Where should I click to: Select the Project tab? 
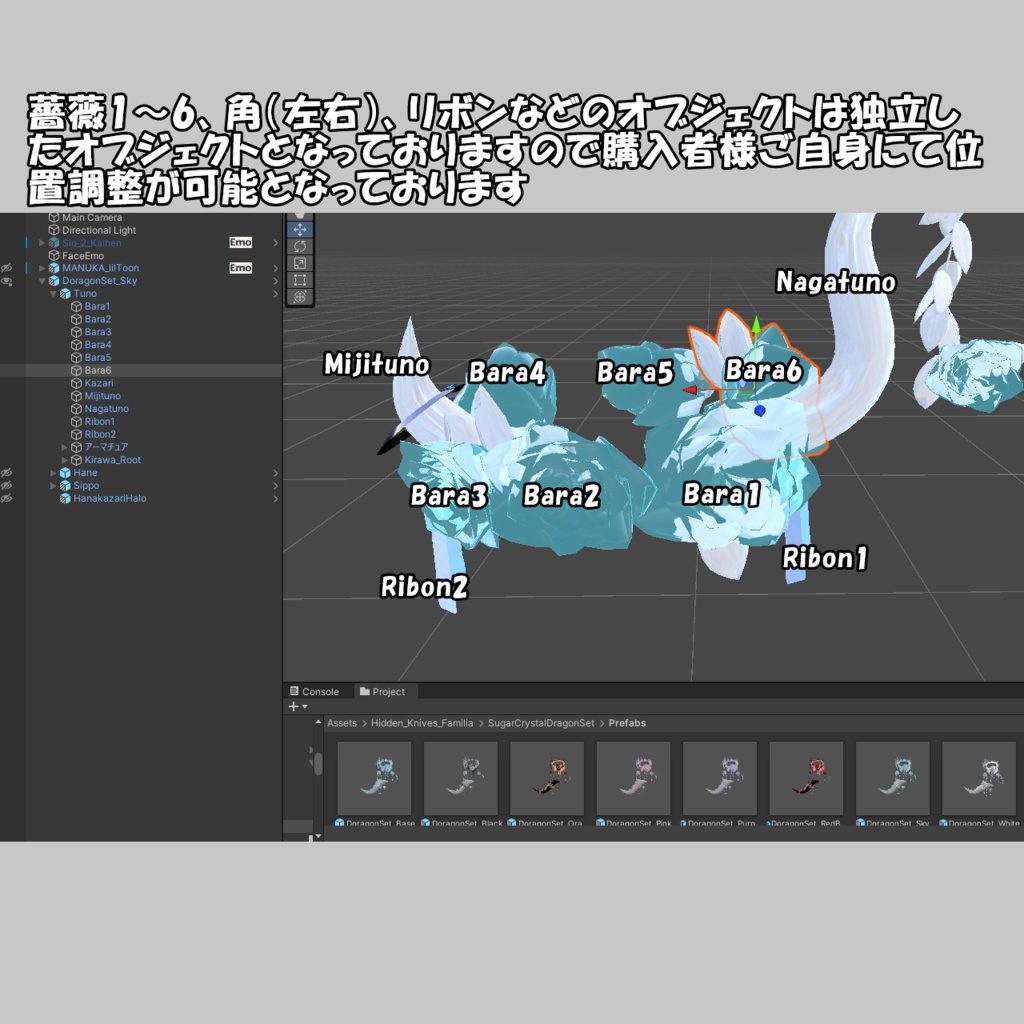(x=385, y=691)
